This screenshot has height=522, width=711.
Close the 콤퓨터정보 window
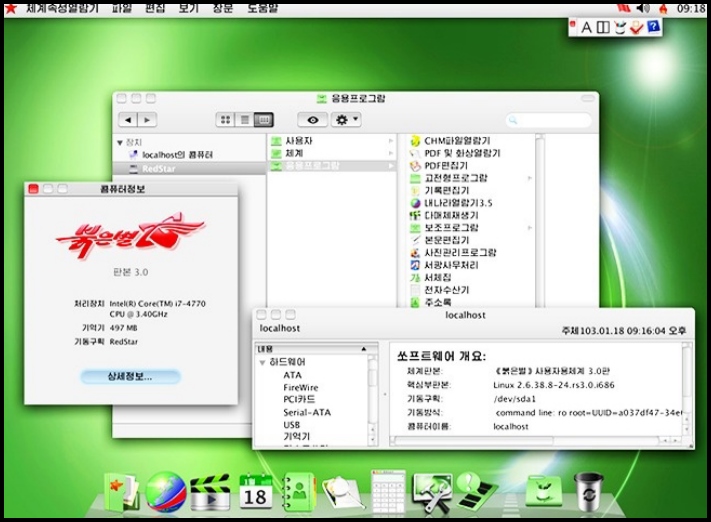pos(33,189)
